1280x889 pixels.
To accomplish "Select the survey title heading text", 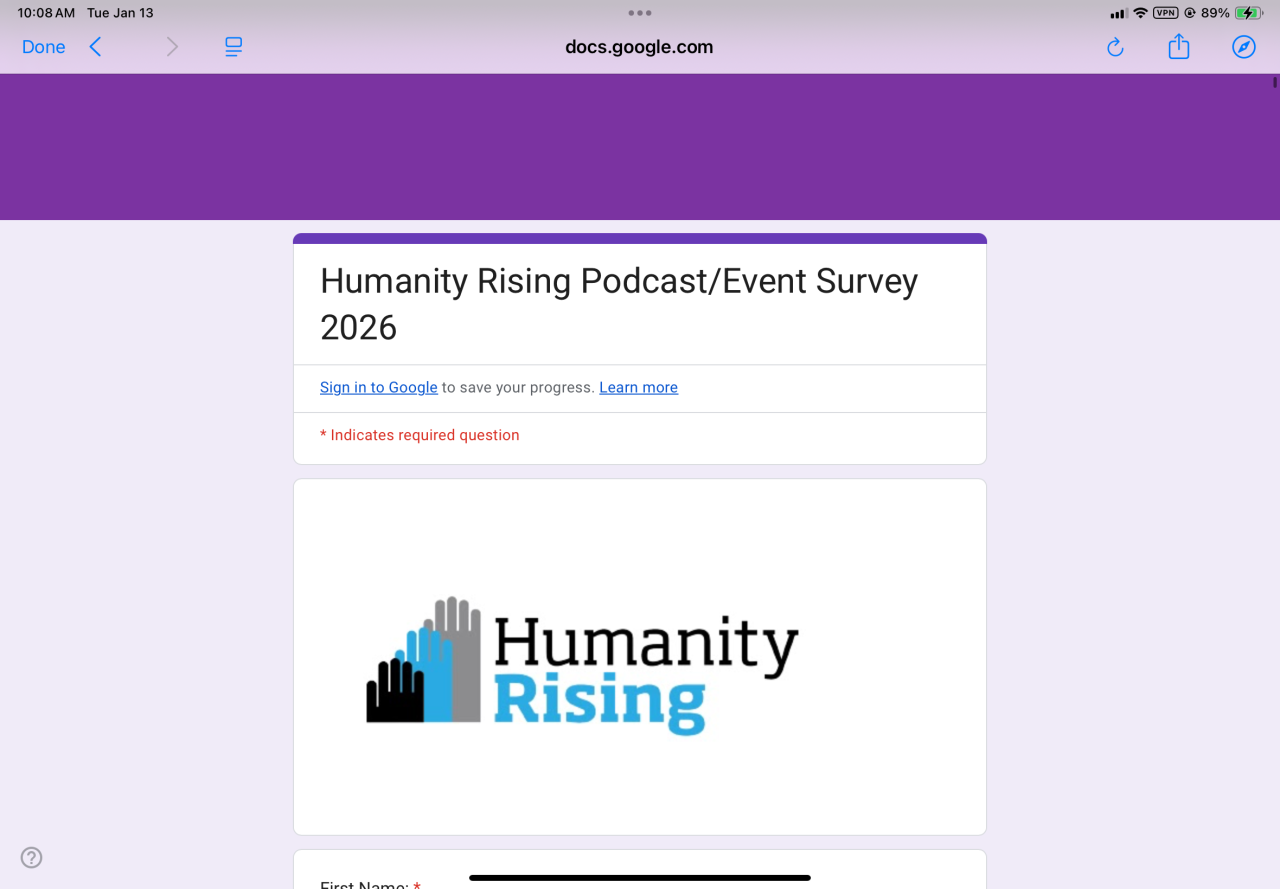I will (x=619, y=304).
